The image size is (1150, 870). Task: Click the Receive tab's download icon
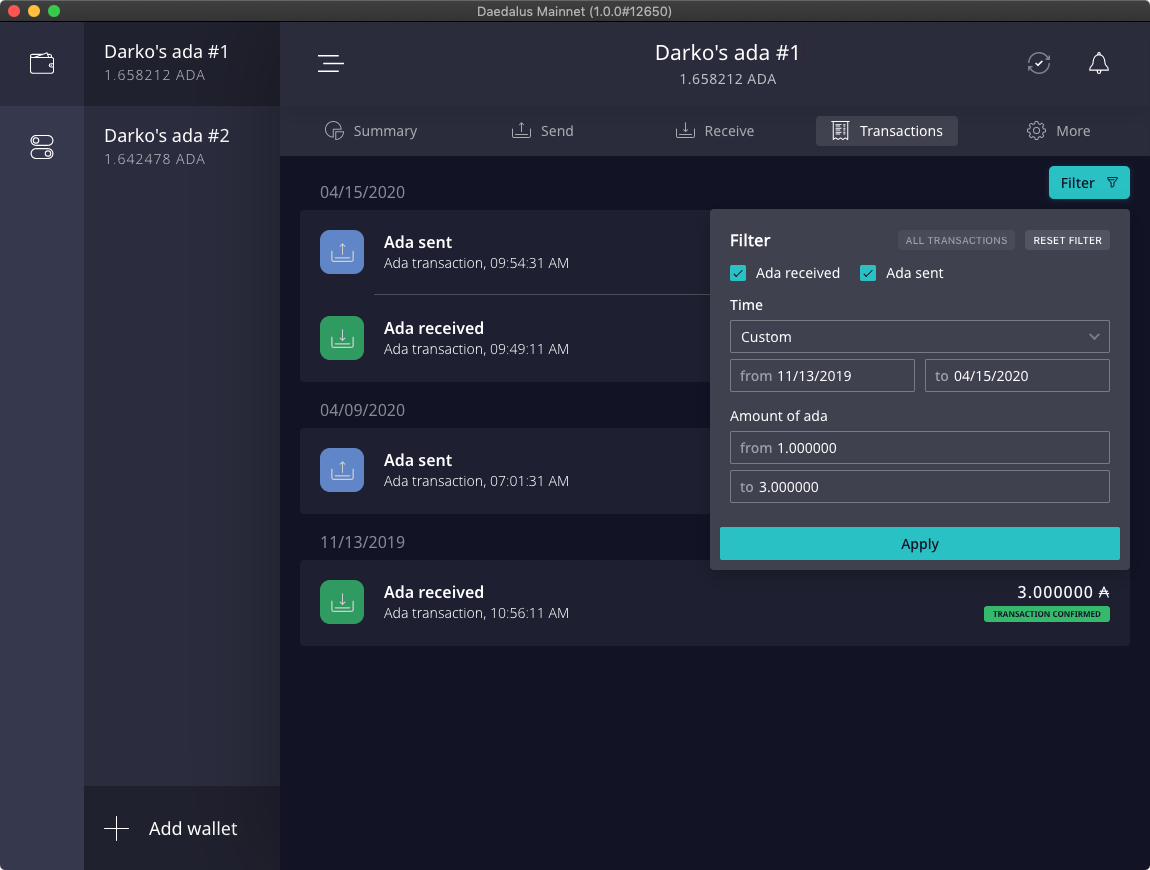click(685, 131)
